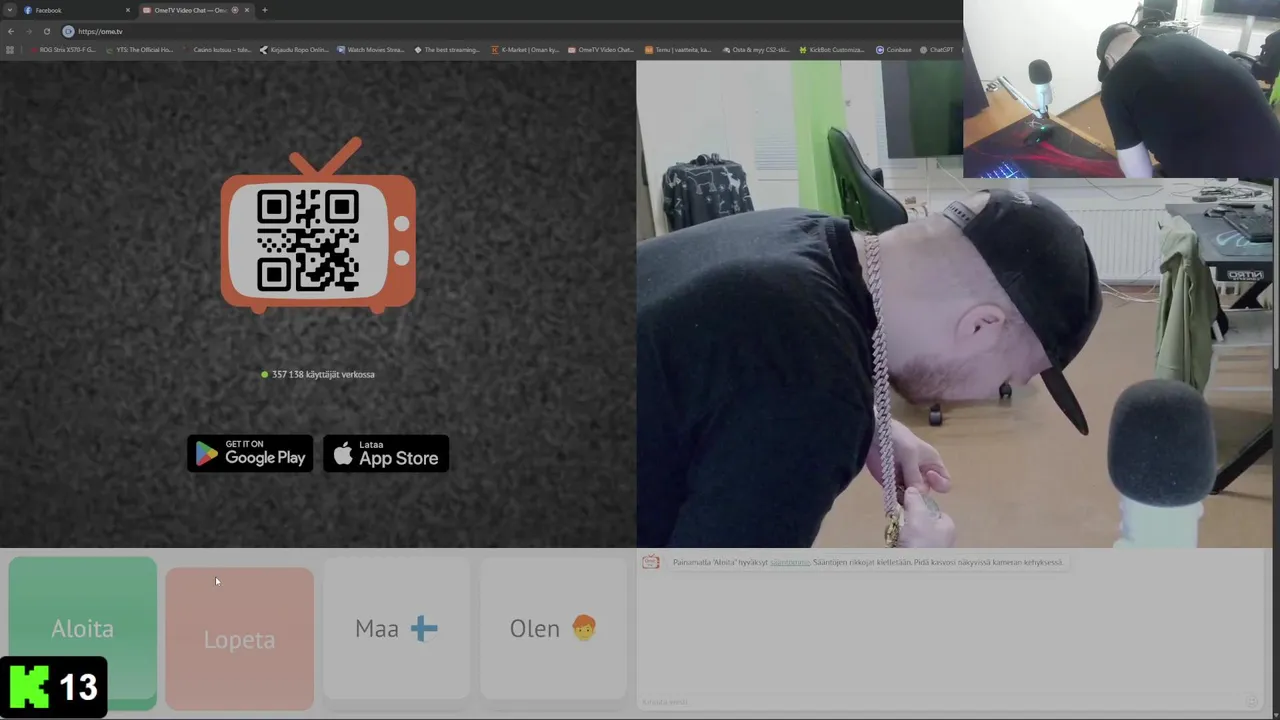1280x720 pixels.
Task: Switch to the Facebook browser tab
Action: 75,10
